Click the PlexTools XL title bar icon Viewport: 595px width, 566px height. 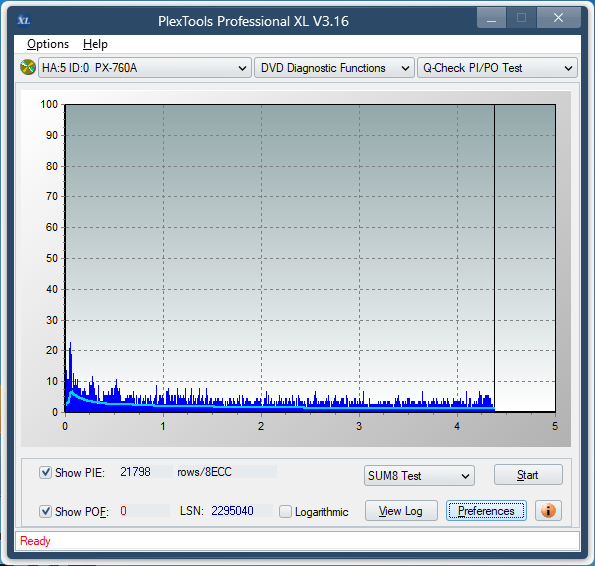[x=24, y=20]
